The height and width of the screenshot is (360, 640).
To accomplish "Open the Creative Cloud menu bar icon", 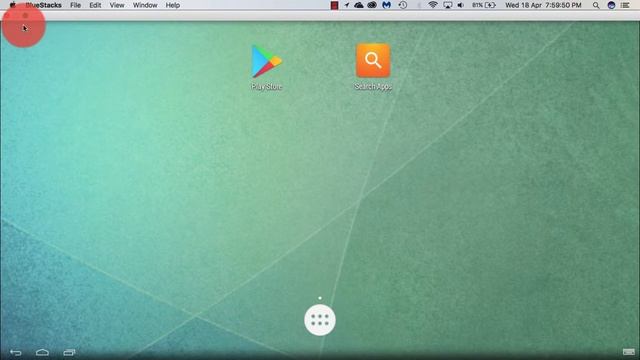I will [x=372, y=5].
